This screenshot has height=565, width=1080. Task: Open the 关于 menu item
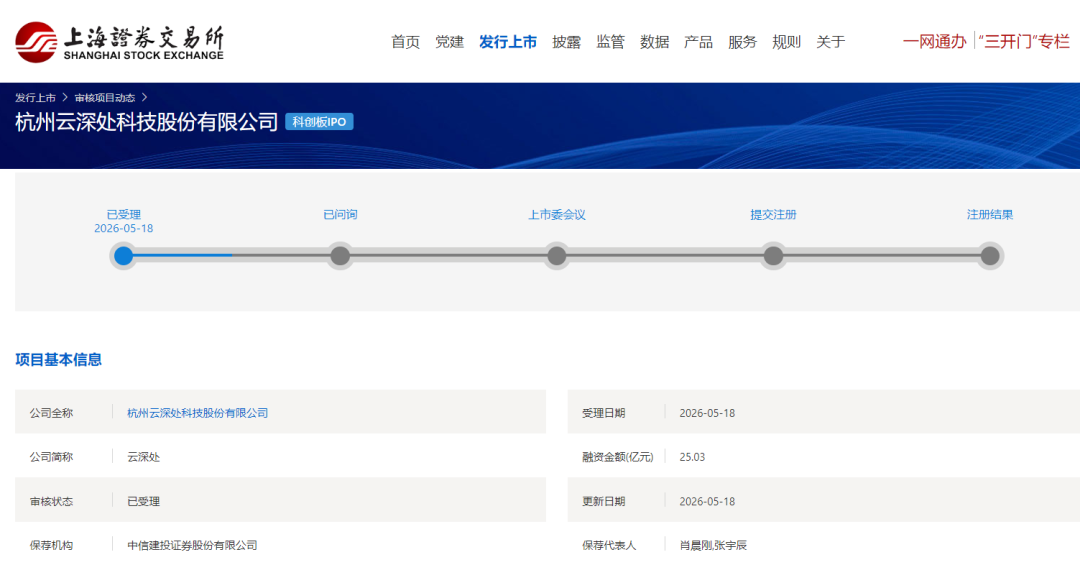(831, 42)
